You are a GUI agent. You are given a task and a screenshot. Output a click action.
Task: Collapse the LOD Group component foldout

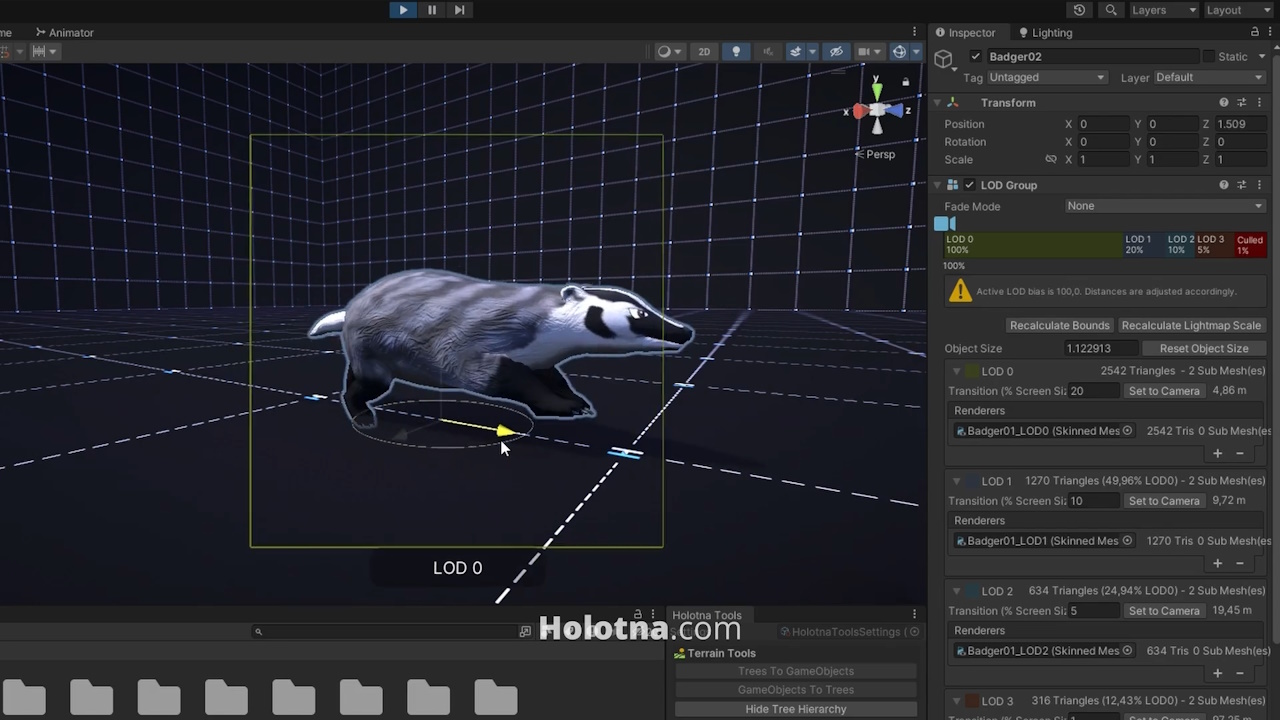(938, 185)
